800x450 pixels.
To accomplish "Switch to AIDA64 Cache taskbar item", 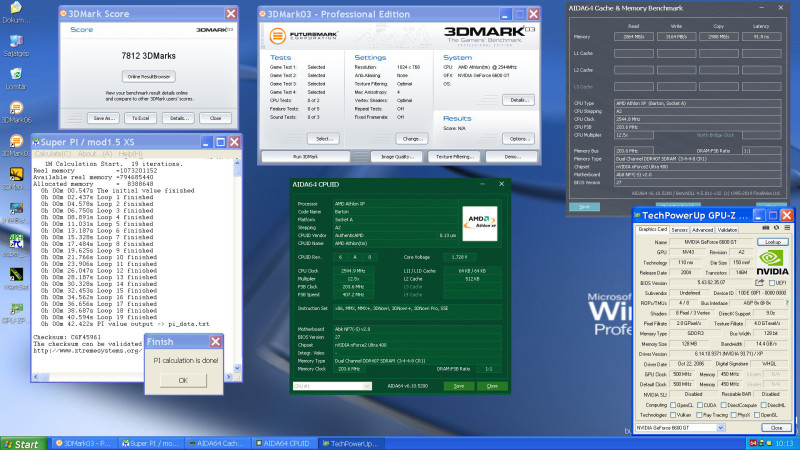I will tap(218, 443).
